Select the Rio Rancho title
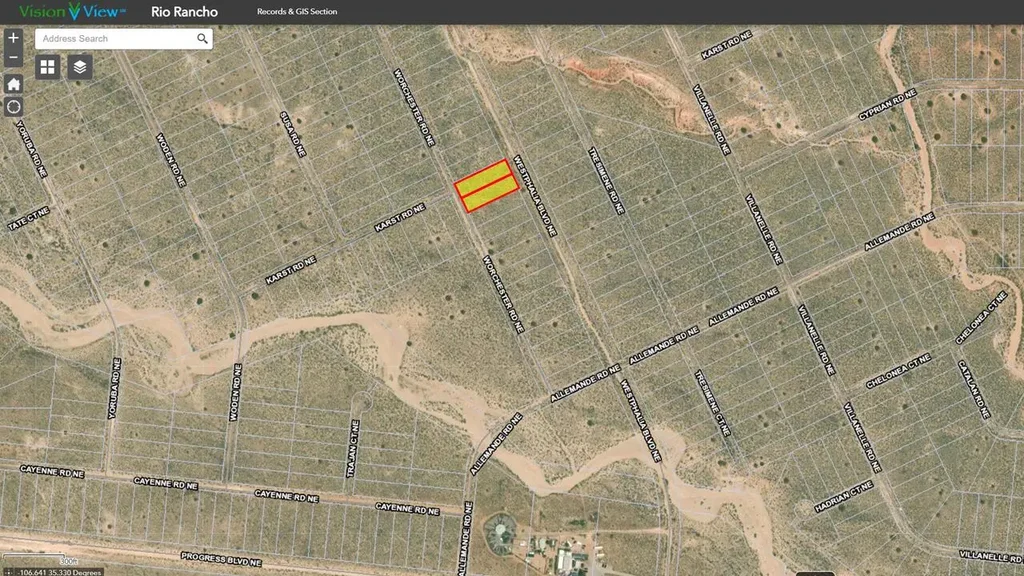 coord(184,12)
